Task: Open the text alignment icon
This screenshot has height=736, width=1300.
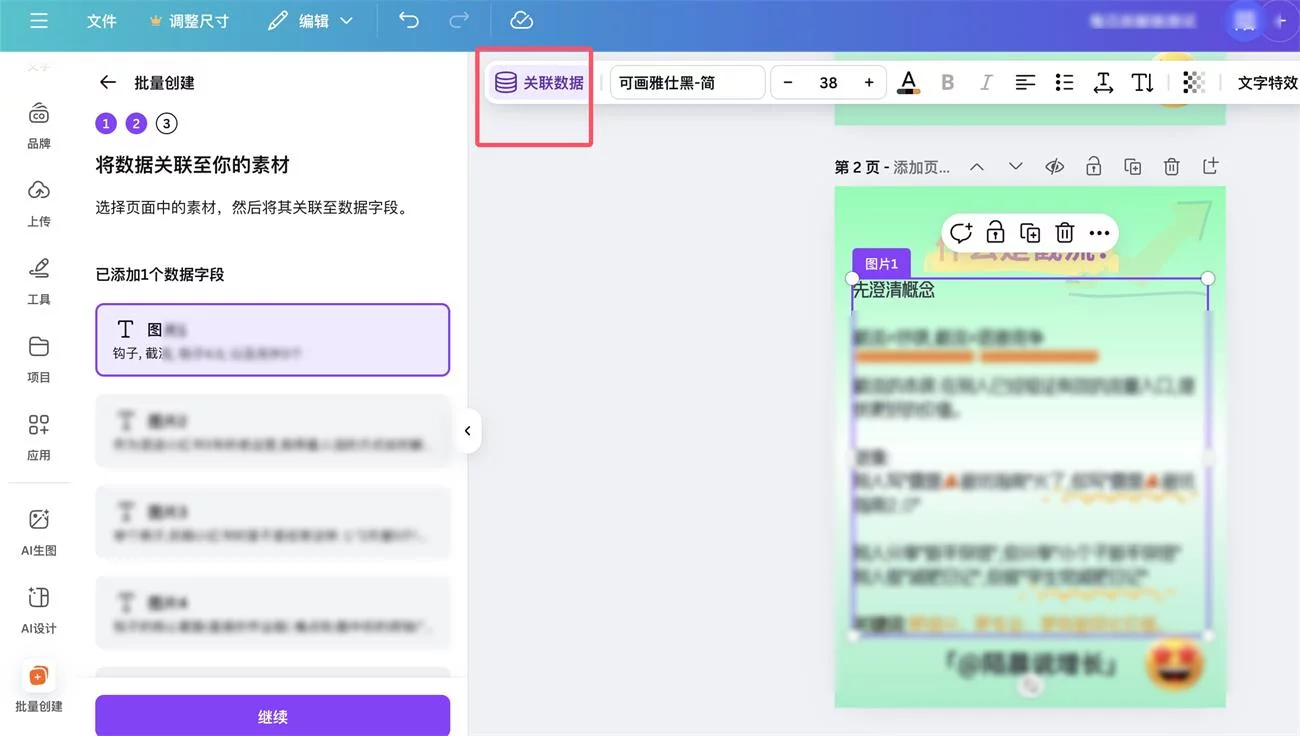Action: [1025, 82]
